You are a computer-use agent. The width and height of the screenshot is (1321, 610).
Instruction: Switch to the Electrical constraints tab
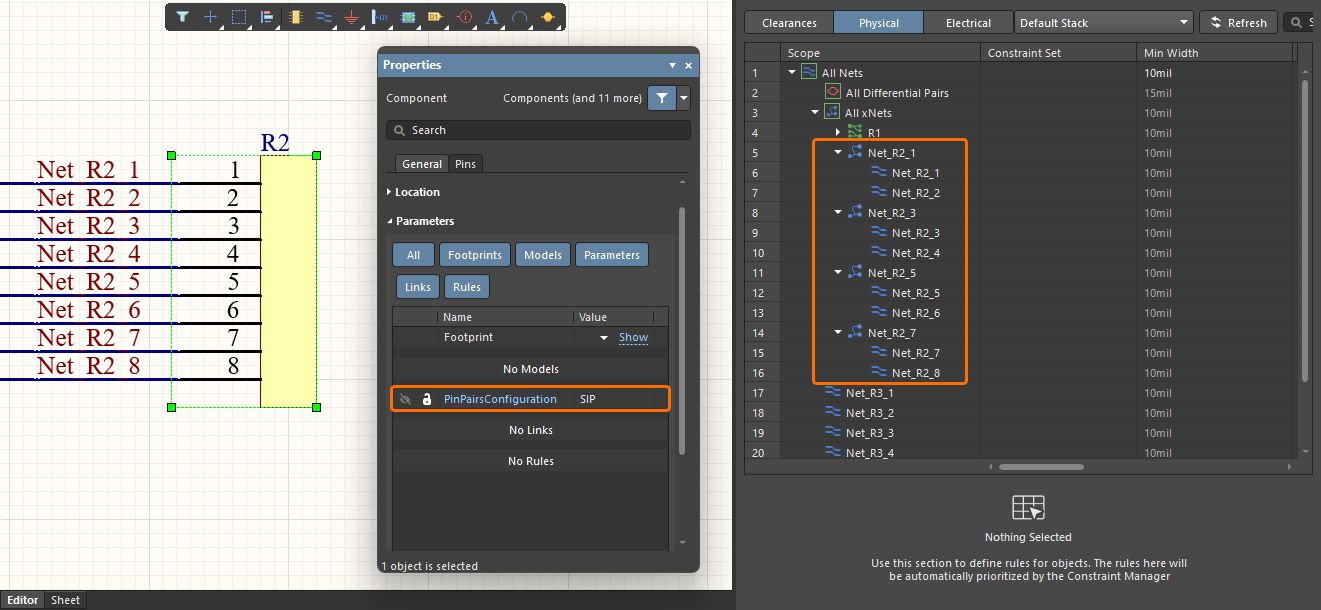[x=968, y=23]
